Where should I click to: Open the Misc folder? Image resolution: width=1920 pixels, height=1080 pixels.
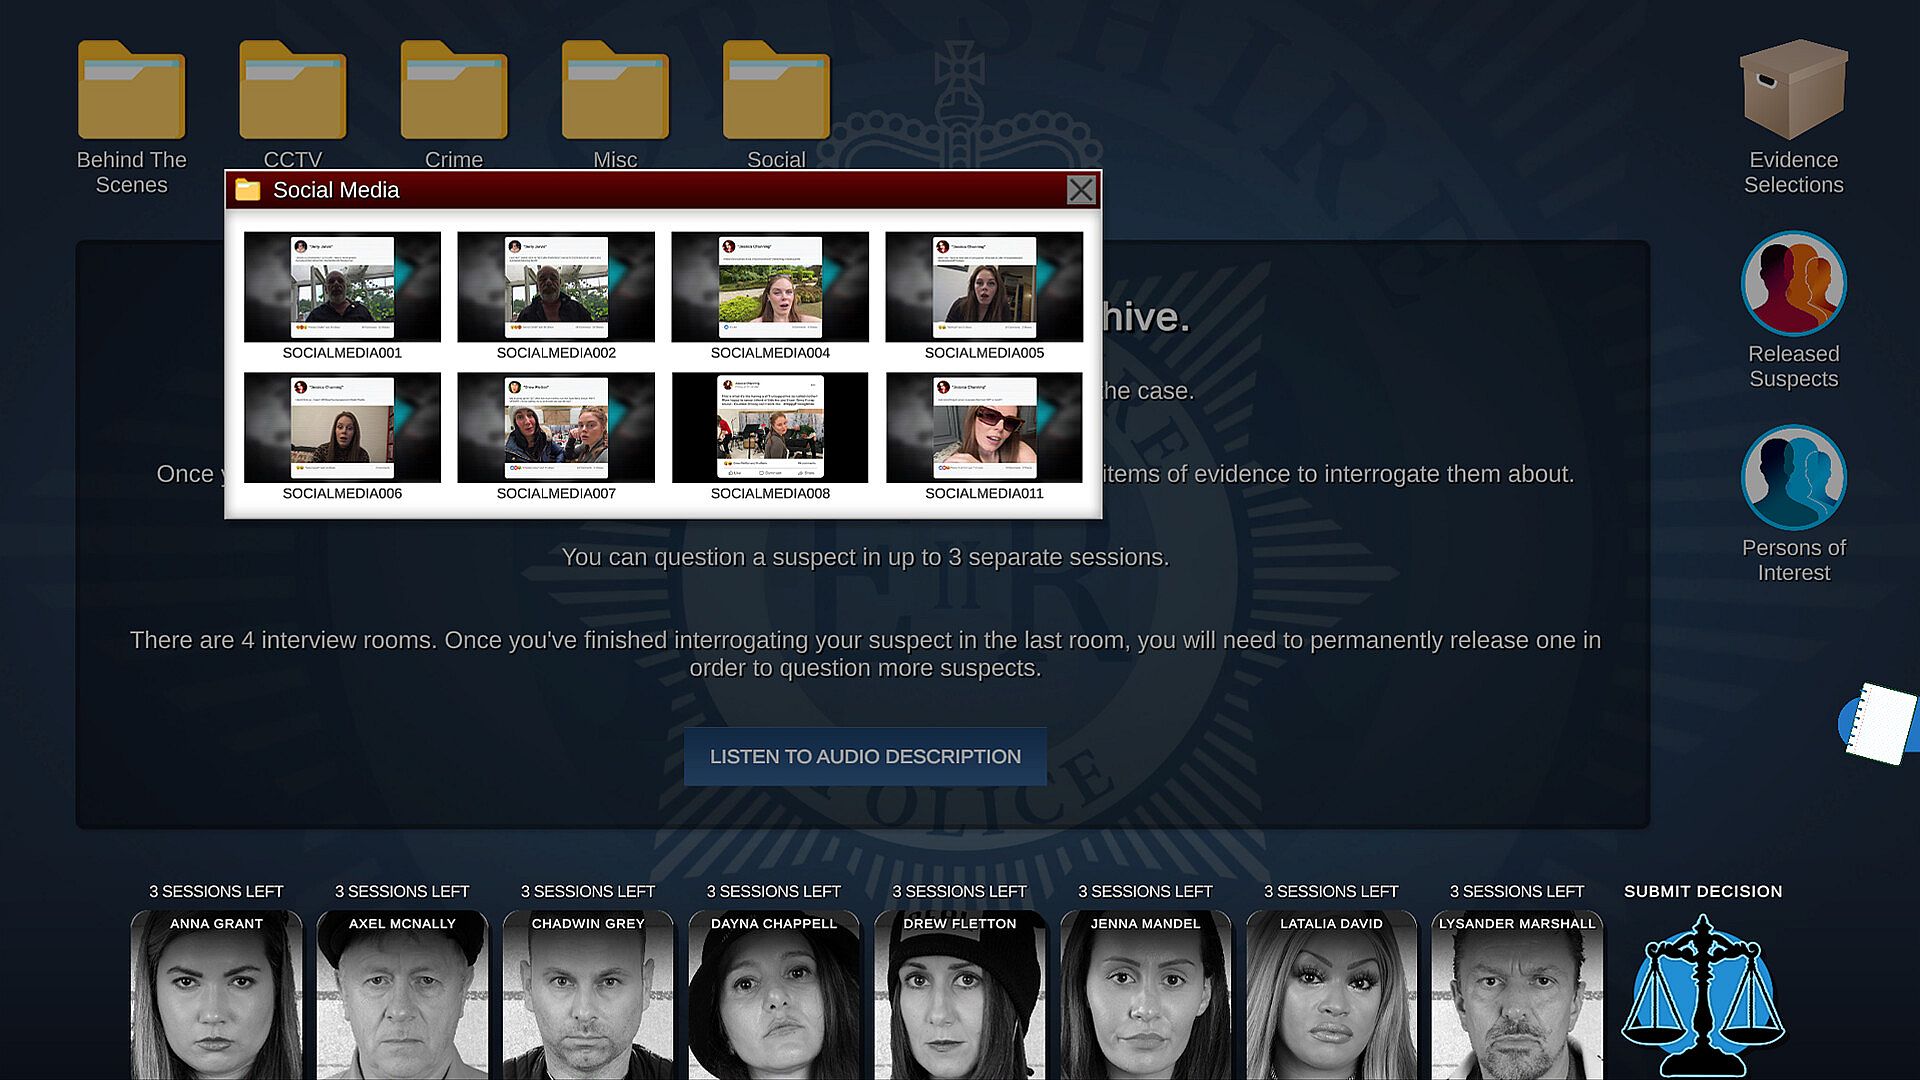(x=614, y=92)
